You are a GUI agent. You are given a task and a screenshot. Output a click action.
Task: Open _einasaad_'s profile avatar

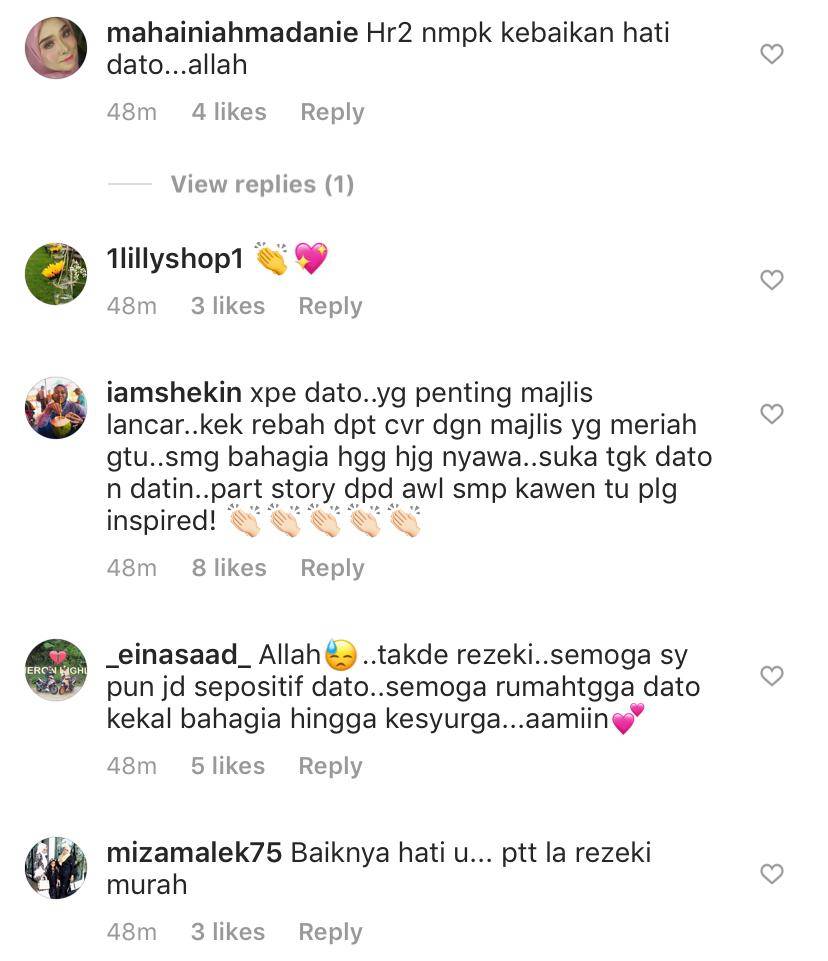(x=56, y=670)
